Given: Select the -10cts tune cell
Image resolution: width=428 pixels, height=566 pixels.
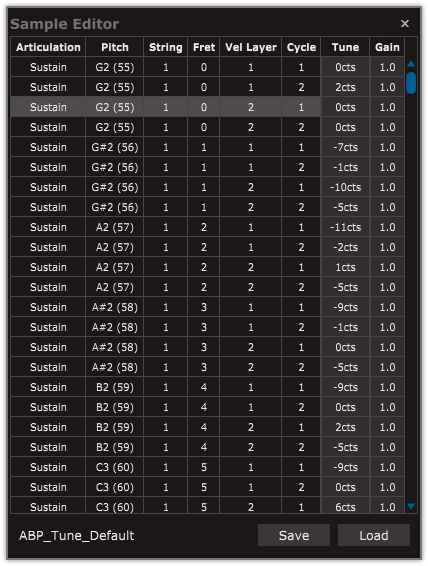Looking at the screenshot, I should point(345,187).
